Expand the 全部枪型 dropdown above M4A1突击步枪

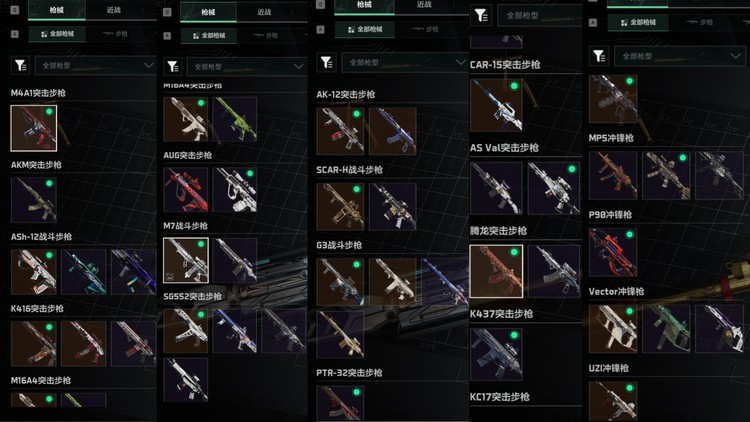[95, 65]
